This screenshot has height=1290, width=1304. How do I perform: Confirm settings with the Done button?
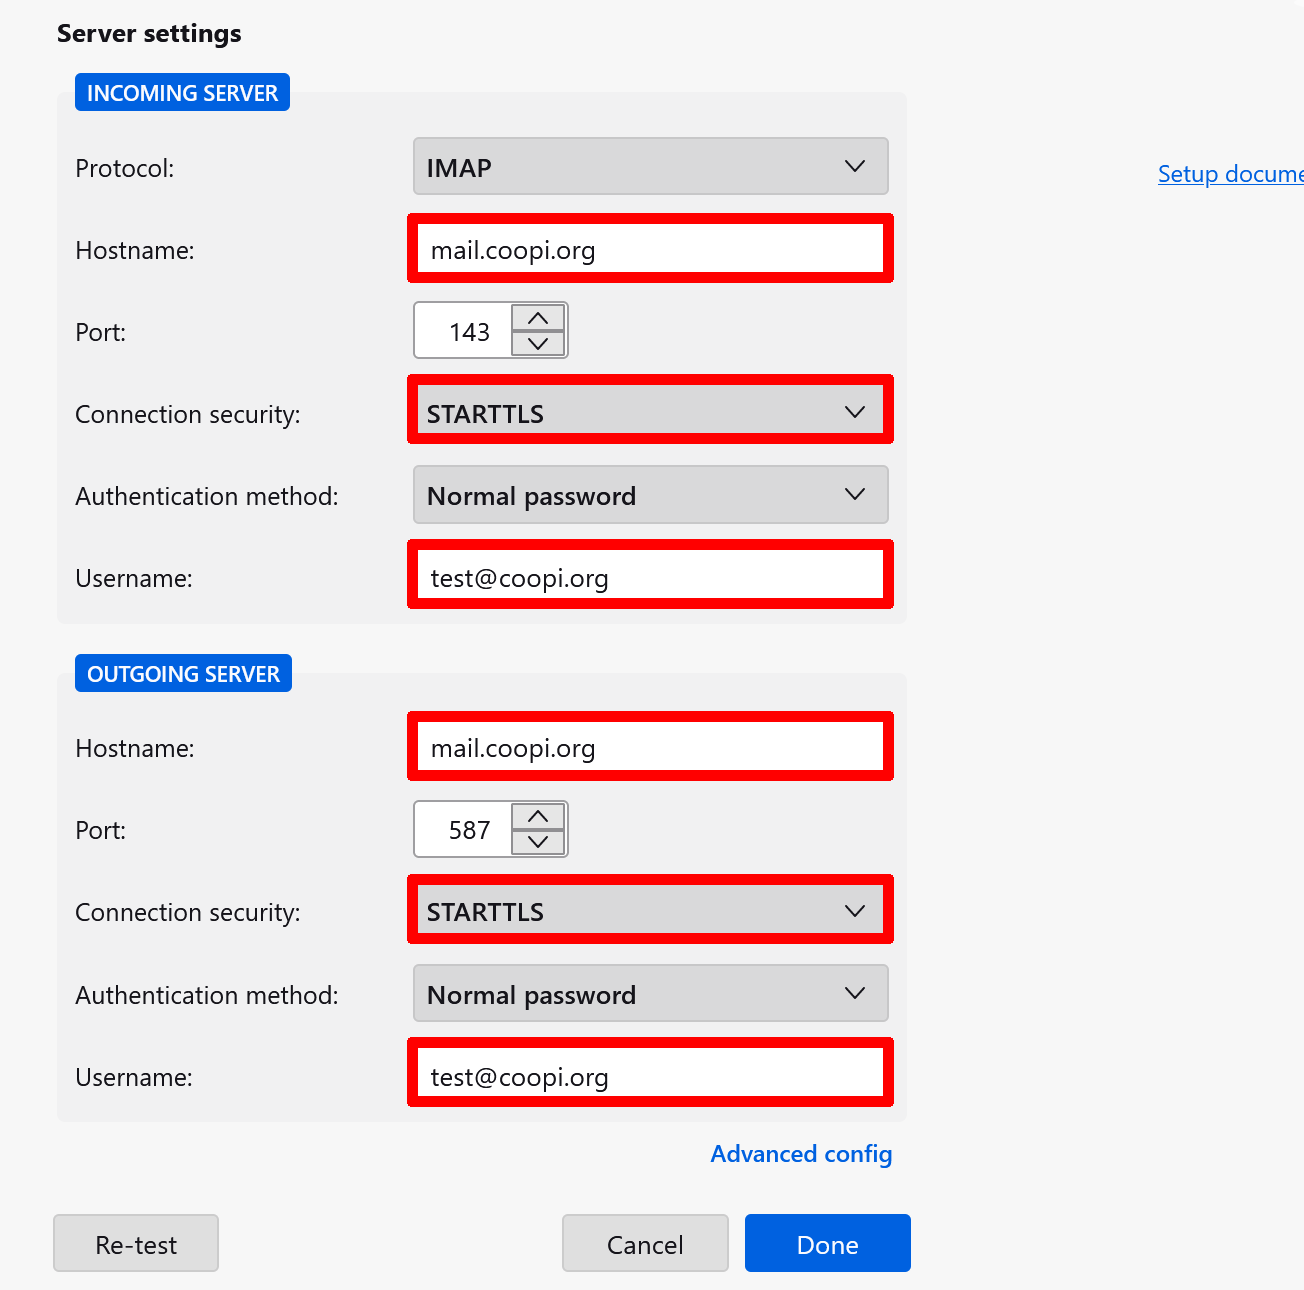pyautogui.click(x=827, y=1243)
